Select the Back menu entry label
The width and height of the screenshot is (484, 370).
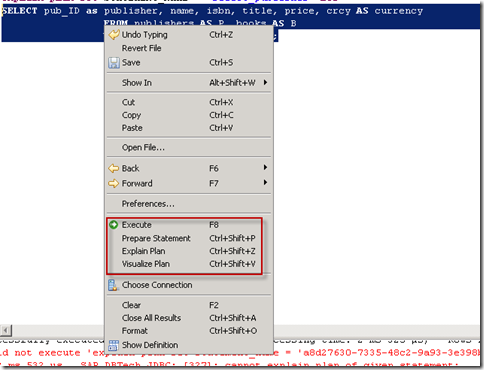[x=130, y=168]
